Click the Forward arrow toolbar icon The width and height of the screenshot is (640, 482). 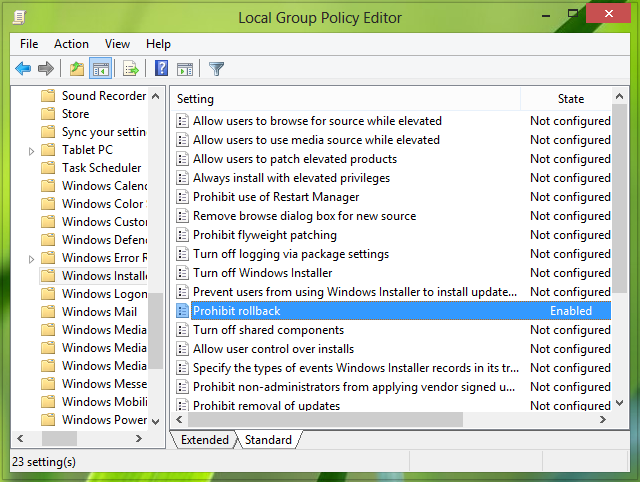(45, 69)
